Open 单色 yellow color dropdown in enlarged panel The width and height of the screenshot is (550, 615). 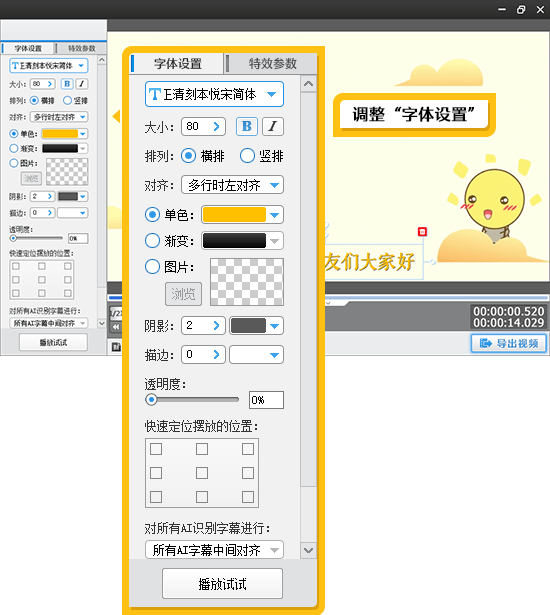point(242,215)
